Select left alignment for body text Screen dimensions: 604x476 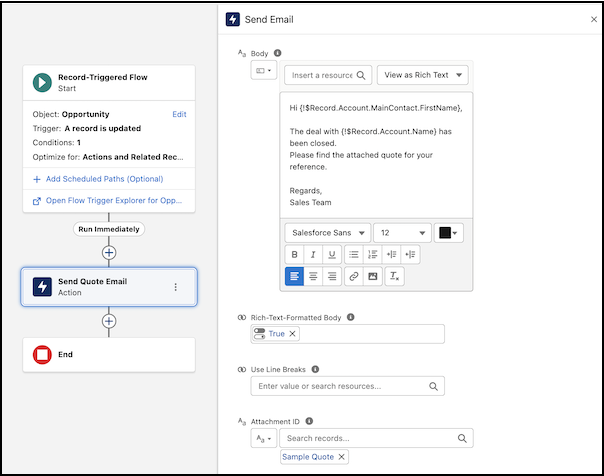295,276
